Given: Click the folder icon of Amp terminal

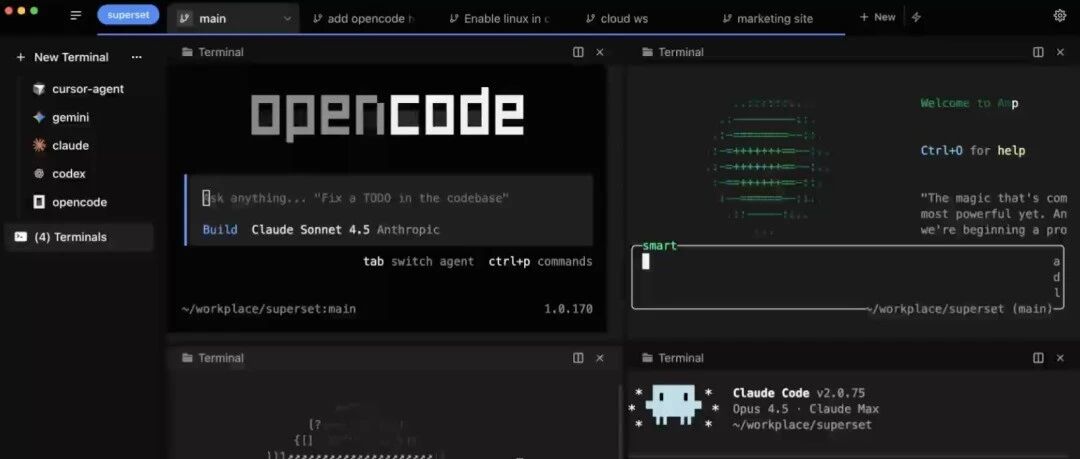Looking at the screenshot, I should tap(647, 52).
